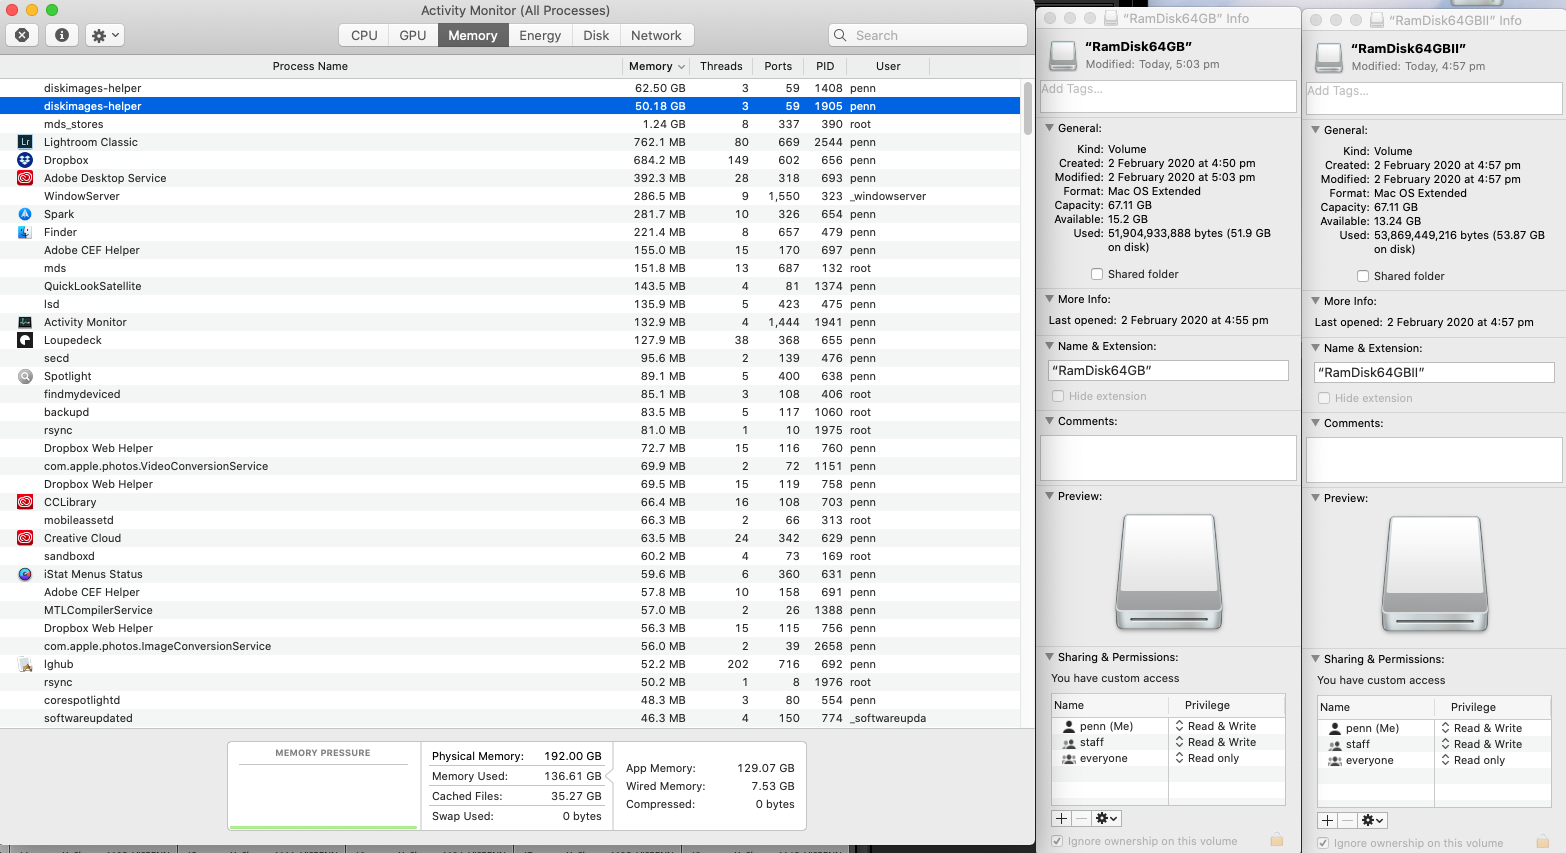Click the Creative Cloud process icon

tap(25, 538)
